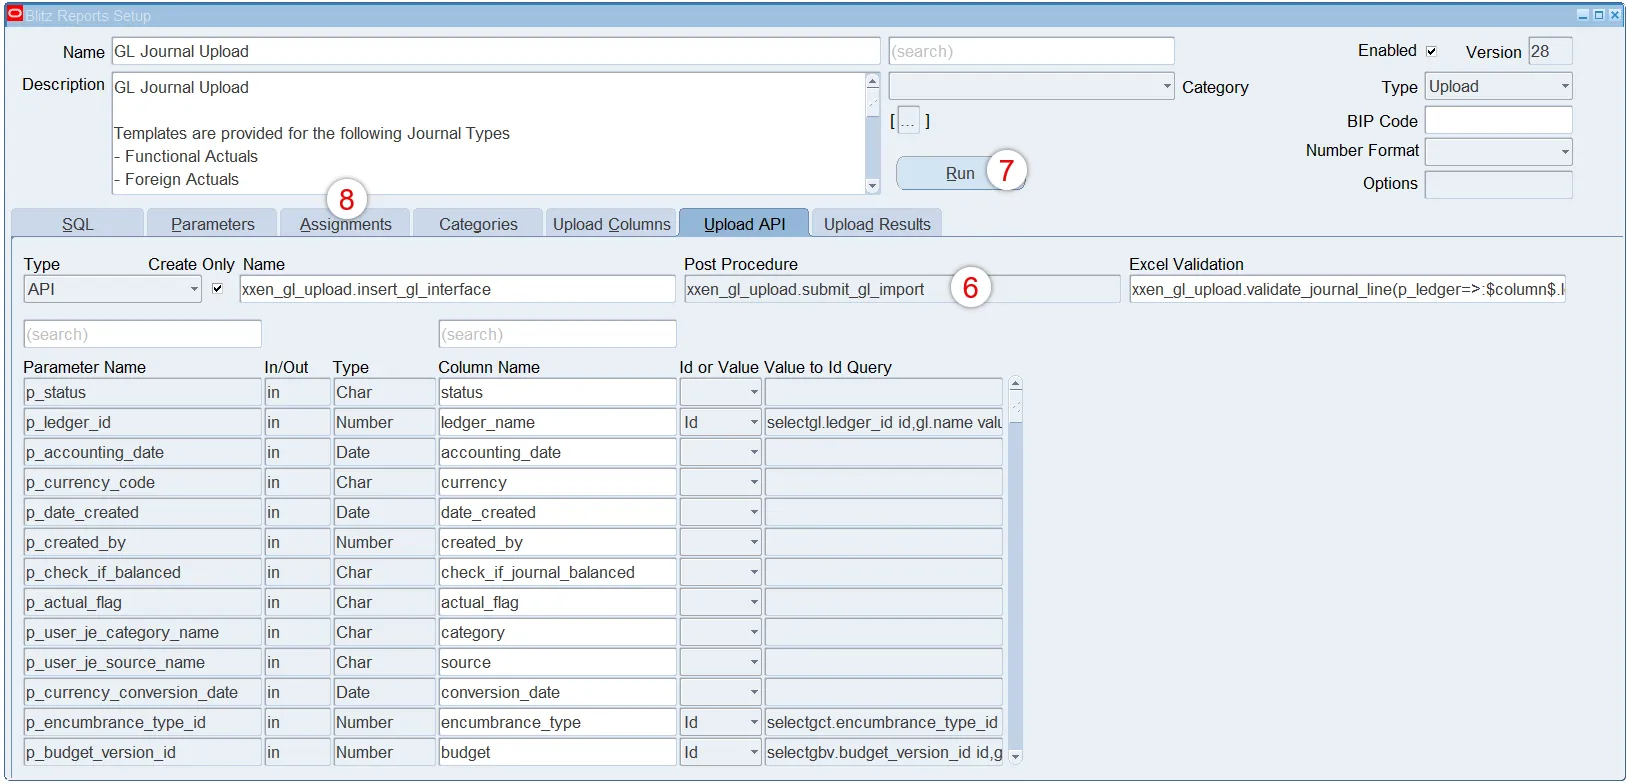Screen dimensions: 1627x783
Task: Click the Excel Validation field
Action: pyautogui.click(x=1347, y=289)
